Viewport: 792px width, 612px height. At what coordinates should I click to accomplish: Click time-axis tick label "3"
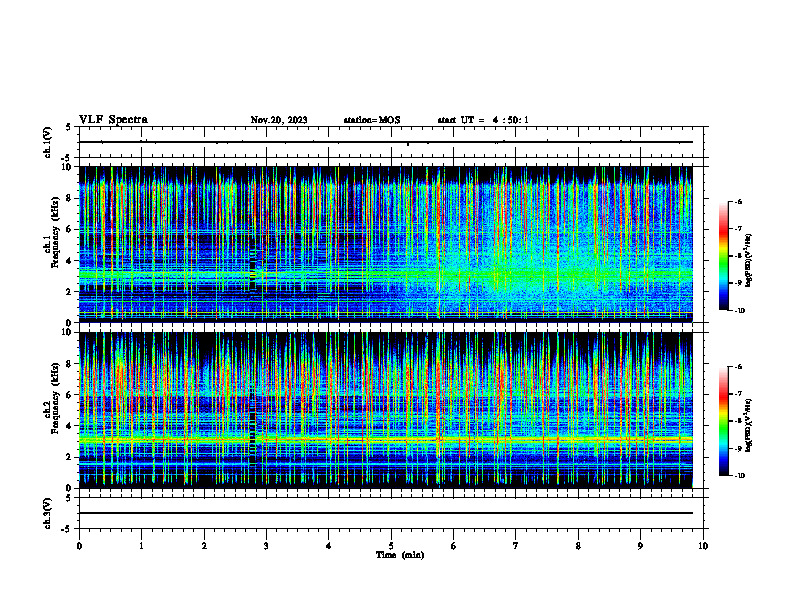(x=266, y=546)
